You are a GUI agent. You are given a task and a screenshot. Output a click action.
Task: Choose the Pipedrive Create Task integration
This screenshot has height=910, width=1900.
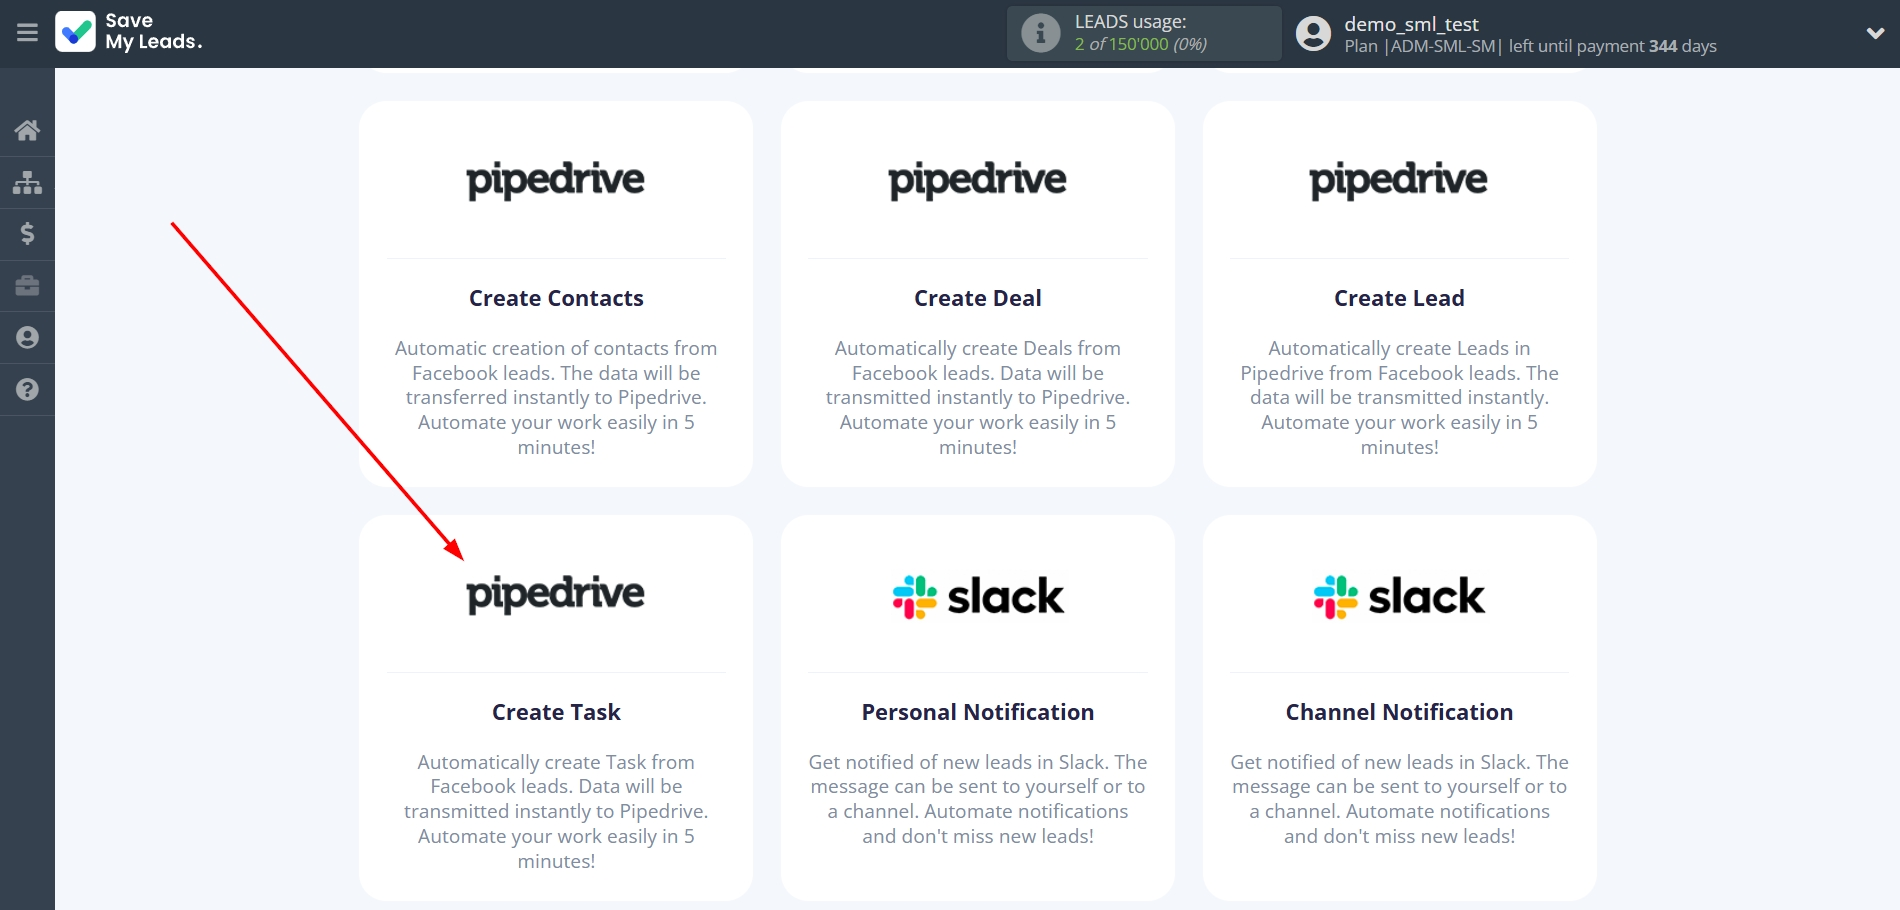tap(556, 711)
